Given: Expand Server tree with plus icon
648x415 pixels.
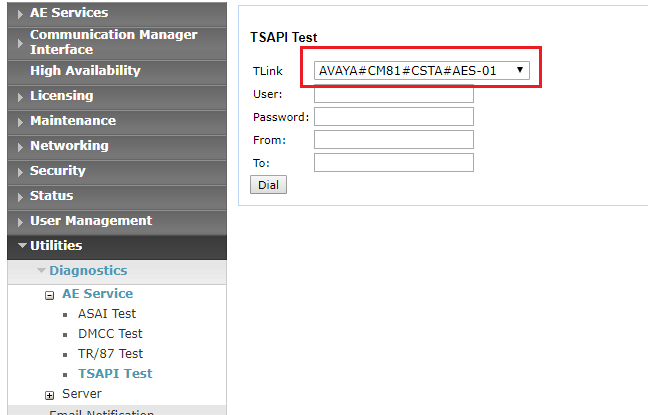Looking at the screenshot, I should point(49,395).
